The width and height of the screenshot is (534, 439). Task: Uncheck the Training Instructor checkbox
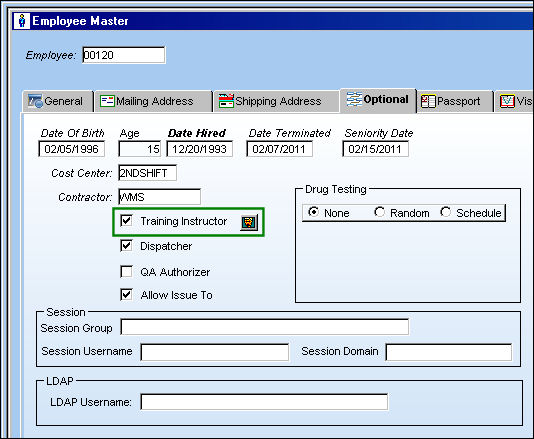click(126, 221)
